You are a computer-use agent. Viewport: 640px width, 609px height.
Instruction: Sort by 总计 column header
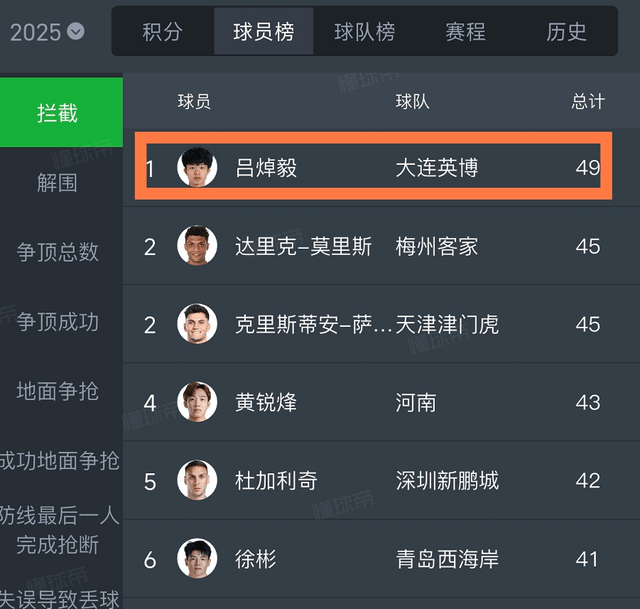(588, 102)
